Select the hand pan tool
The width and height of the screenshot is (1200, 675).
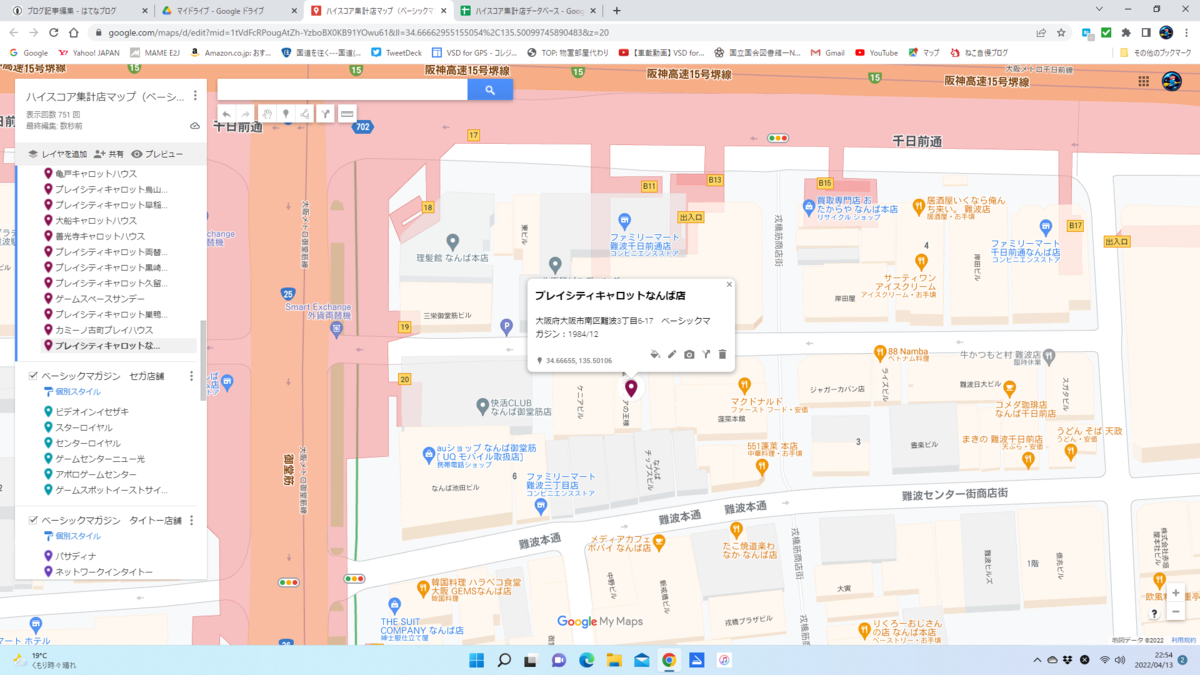pyautogui.click(x=267, y=114)
